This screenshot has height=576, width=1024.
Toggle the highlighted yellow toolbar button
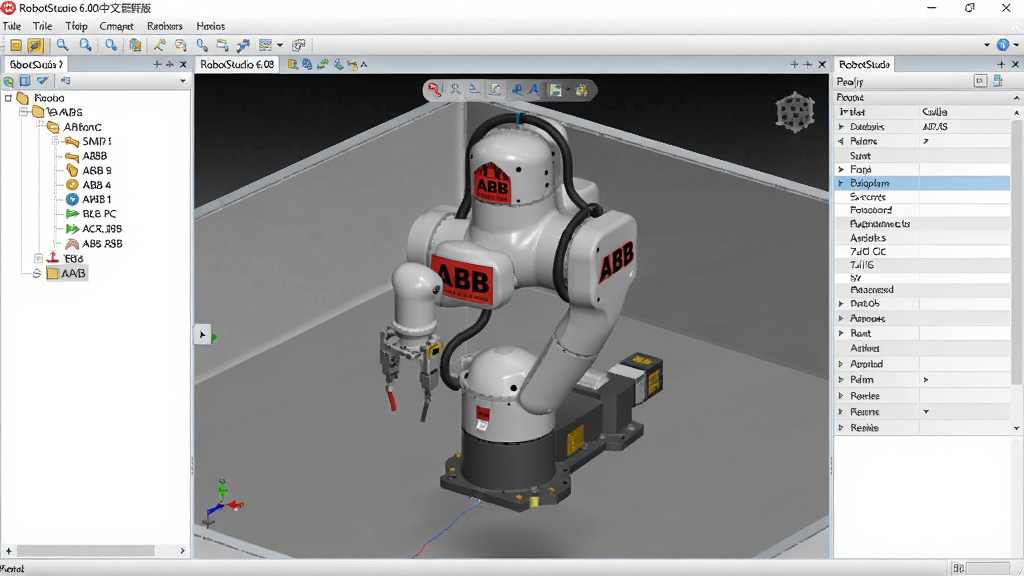coord(35,45)
